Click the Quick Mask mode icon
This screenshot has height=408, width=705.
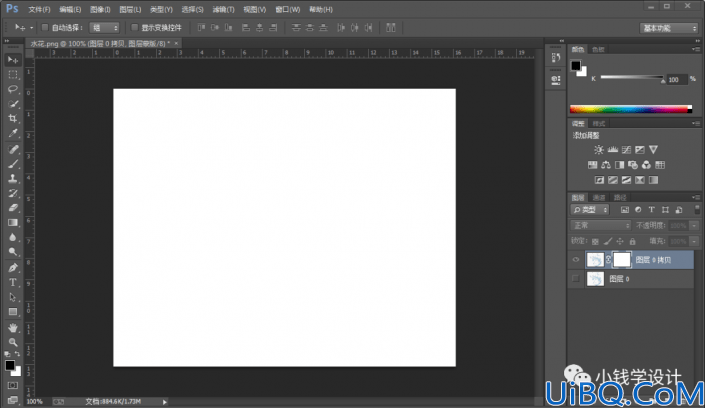(x=13, y=386)
